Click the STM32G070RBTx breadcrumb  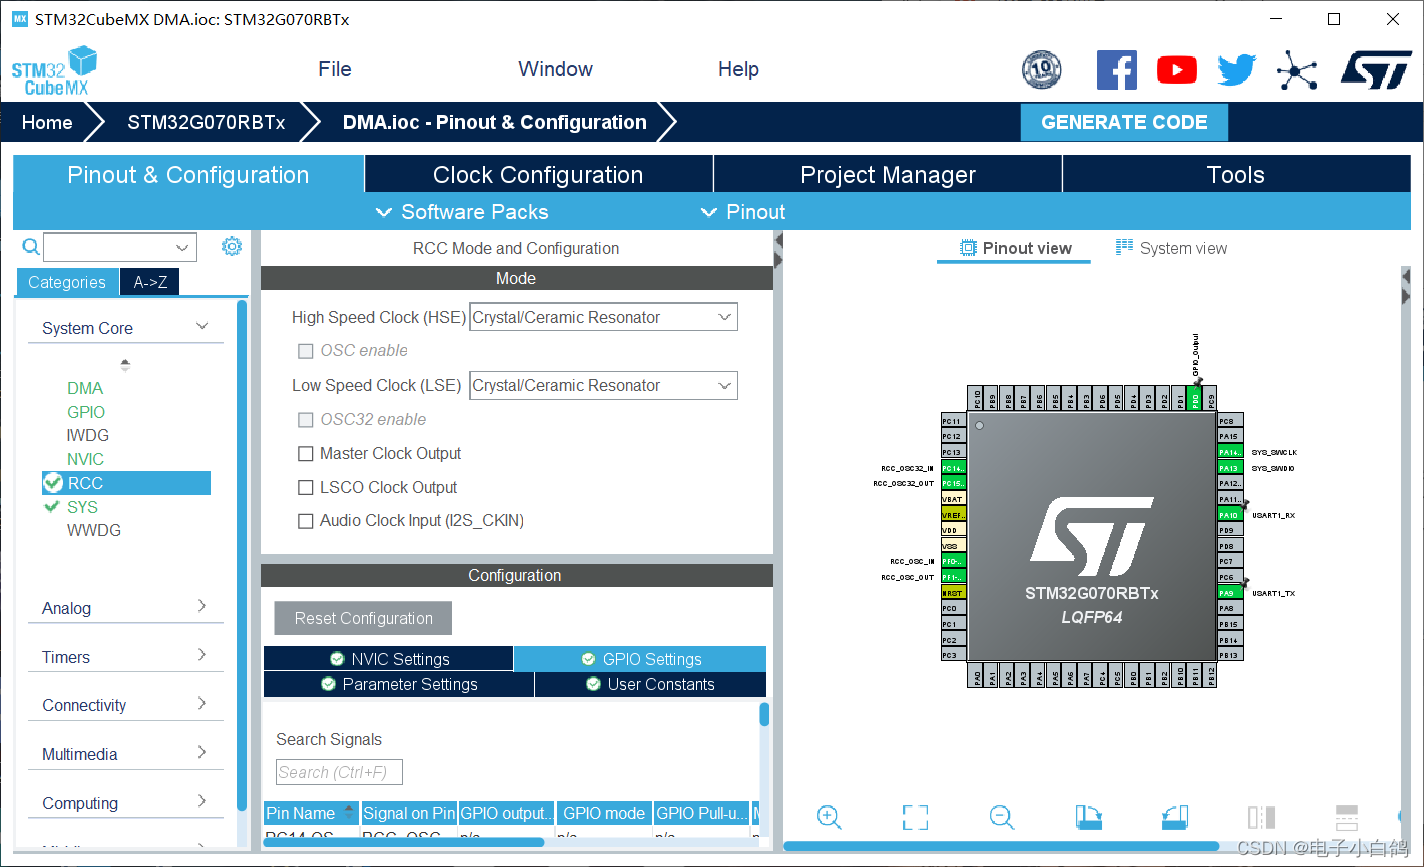click(x=206, y=122)
